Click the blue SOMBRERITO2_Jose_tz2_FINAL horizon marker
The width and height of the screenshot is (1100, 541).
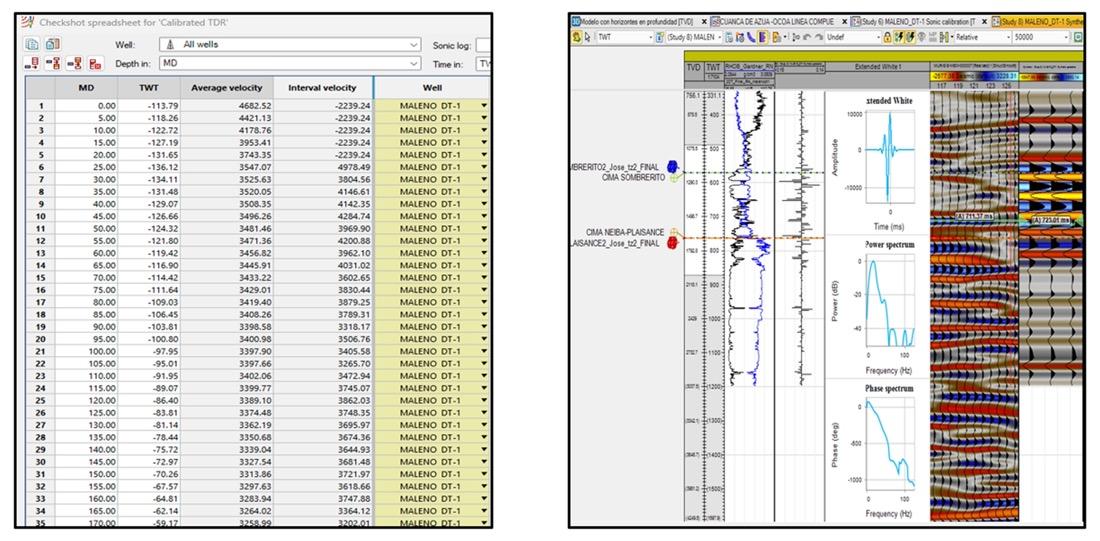673,166
